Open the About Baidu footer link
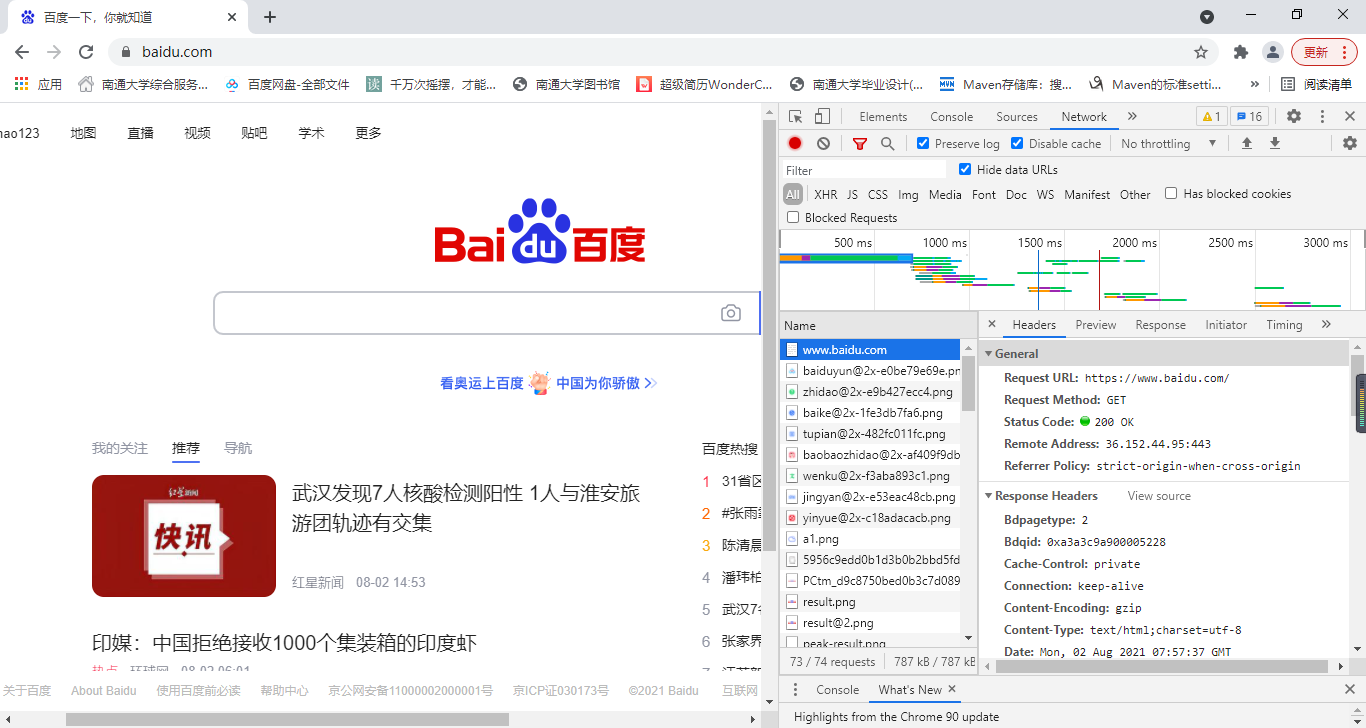 coord(104,690)
